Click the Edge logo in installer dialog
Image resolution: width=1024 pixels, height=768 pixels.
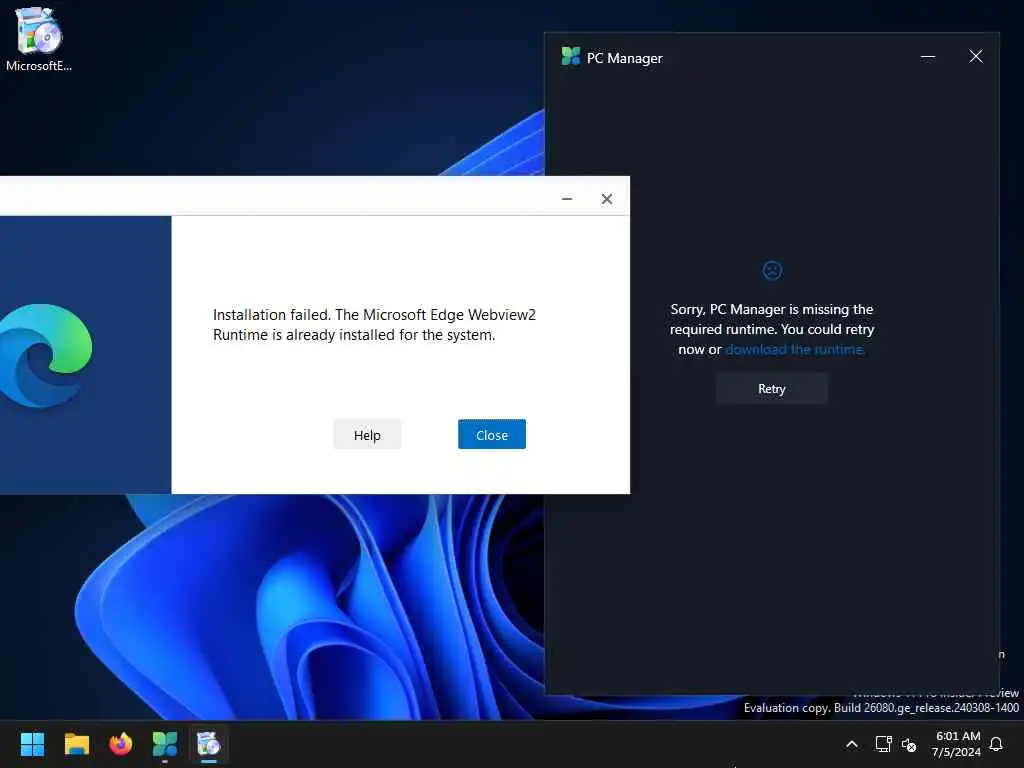(44, 356)
